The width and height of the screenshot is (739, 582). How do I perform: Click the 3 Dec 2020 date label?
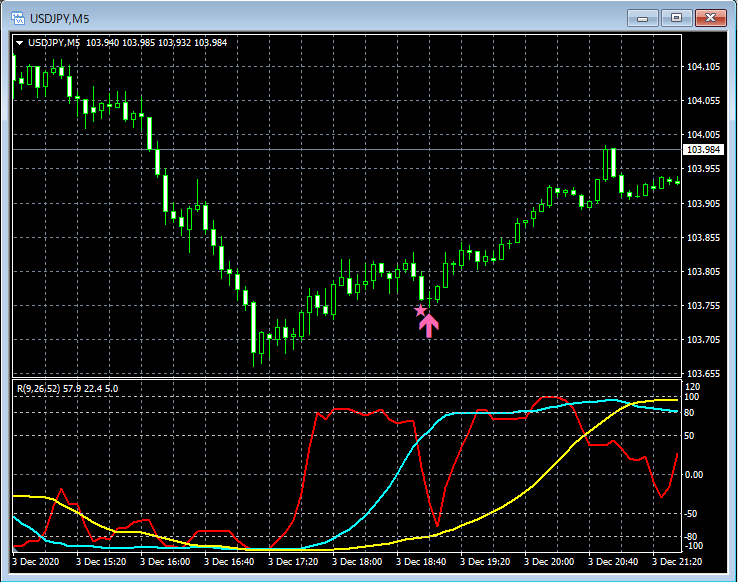[x=36, y=563]
